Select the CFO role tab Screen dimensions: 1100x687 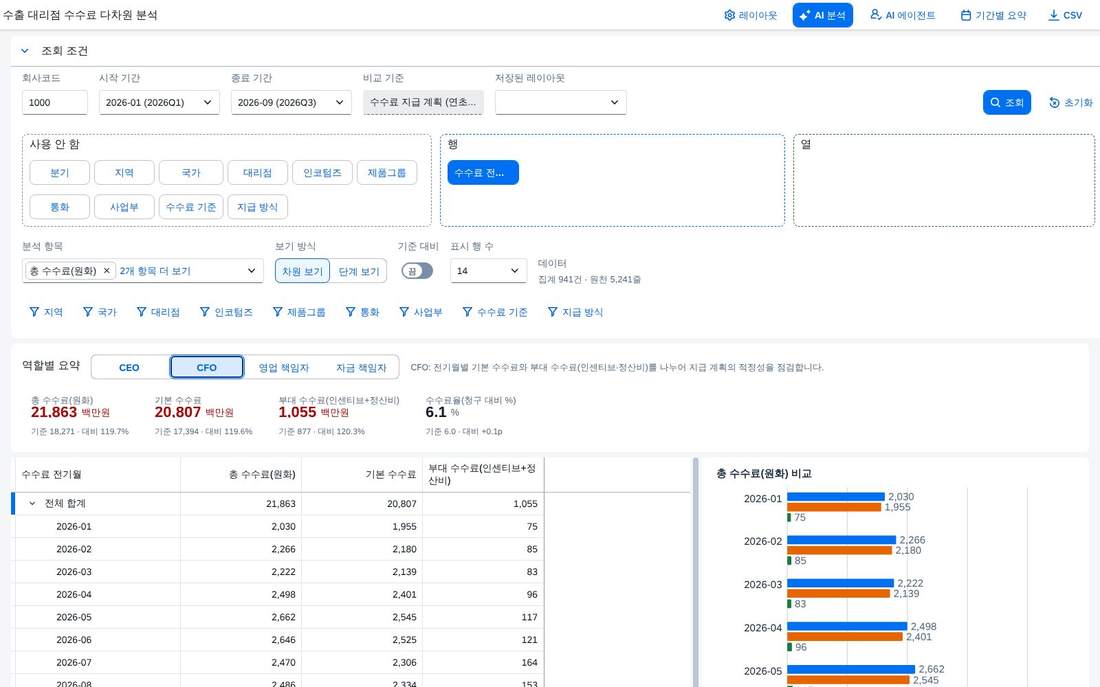(207, 367)
